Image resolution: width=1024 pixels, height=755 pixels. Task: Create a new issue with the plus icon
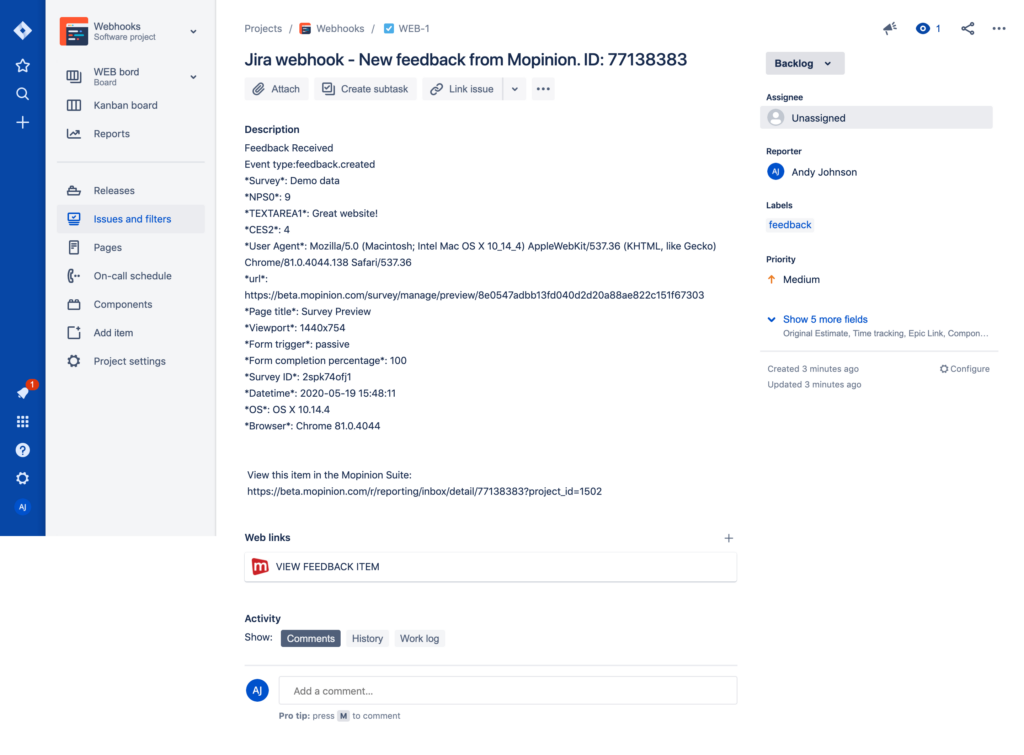[22, 123]
